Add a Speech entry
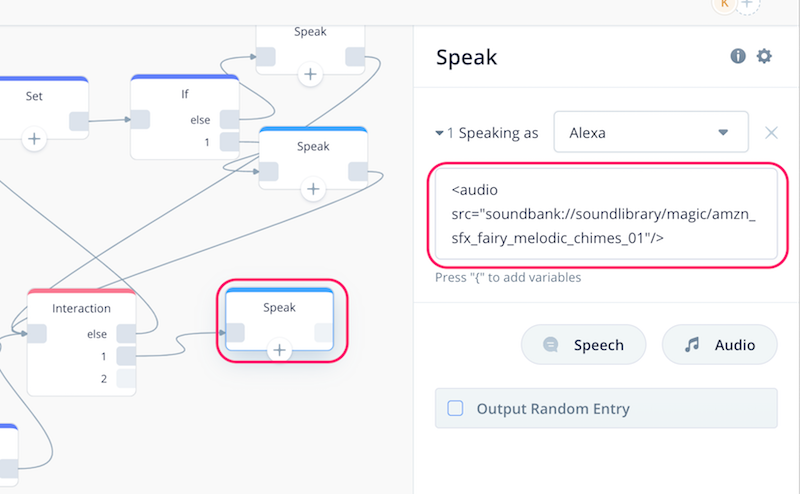The image size is (800, 494). [x=583, y=345]
